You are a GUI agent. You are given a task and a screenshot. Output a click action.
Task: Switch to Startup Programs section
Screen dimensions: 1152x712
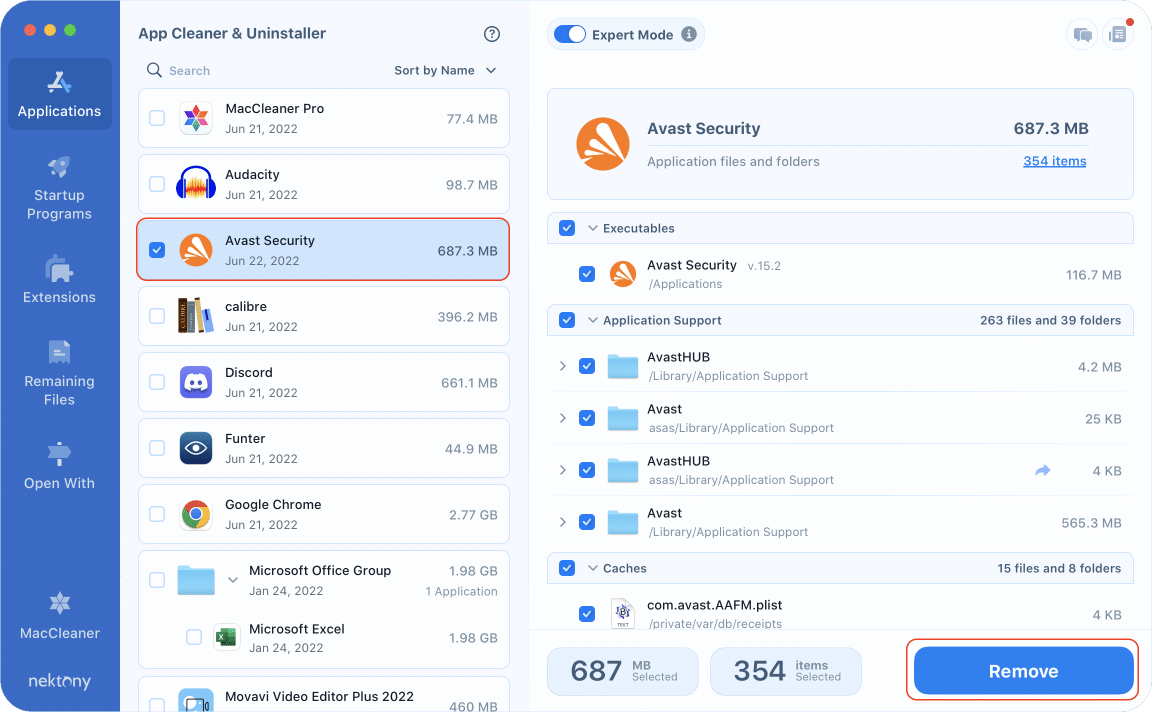60,188
